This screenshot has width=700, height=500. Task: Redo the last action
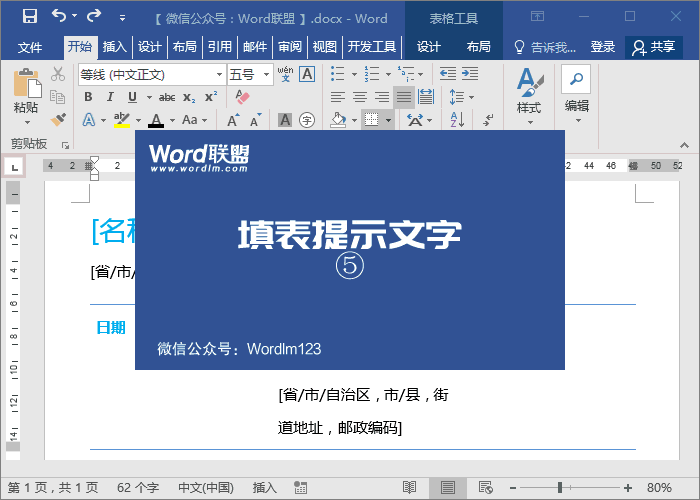click(94, 16)
